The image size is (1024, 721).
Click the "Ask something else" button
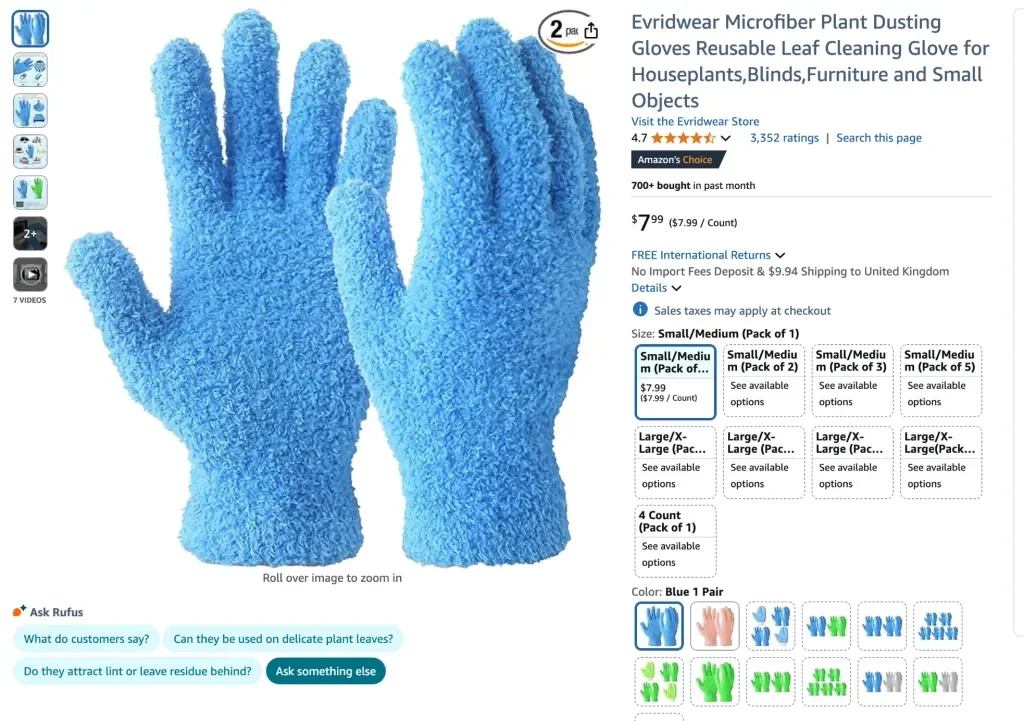pyautogui.click(x=325, y=671)
